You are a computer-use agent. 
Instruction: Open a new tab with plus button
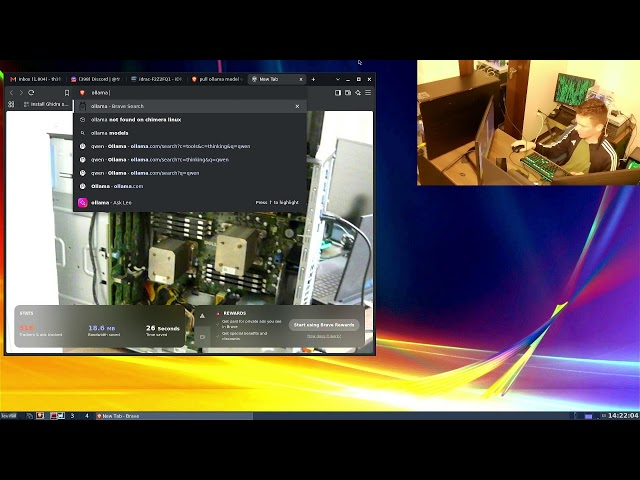pyautogui.click(x=313, y=79)
